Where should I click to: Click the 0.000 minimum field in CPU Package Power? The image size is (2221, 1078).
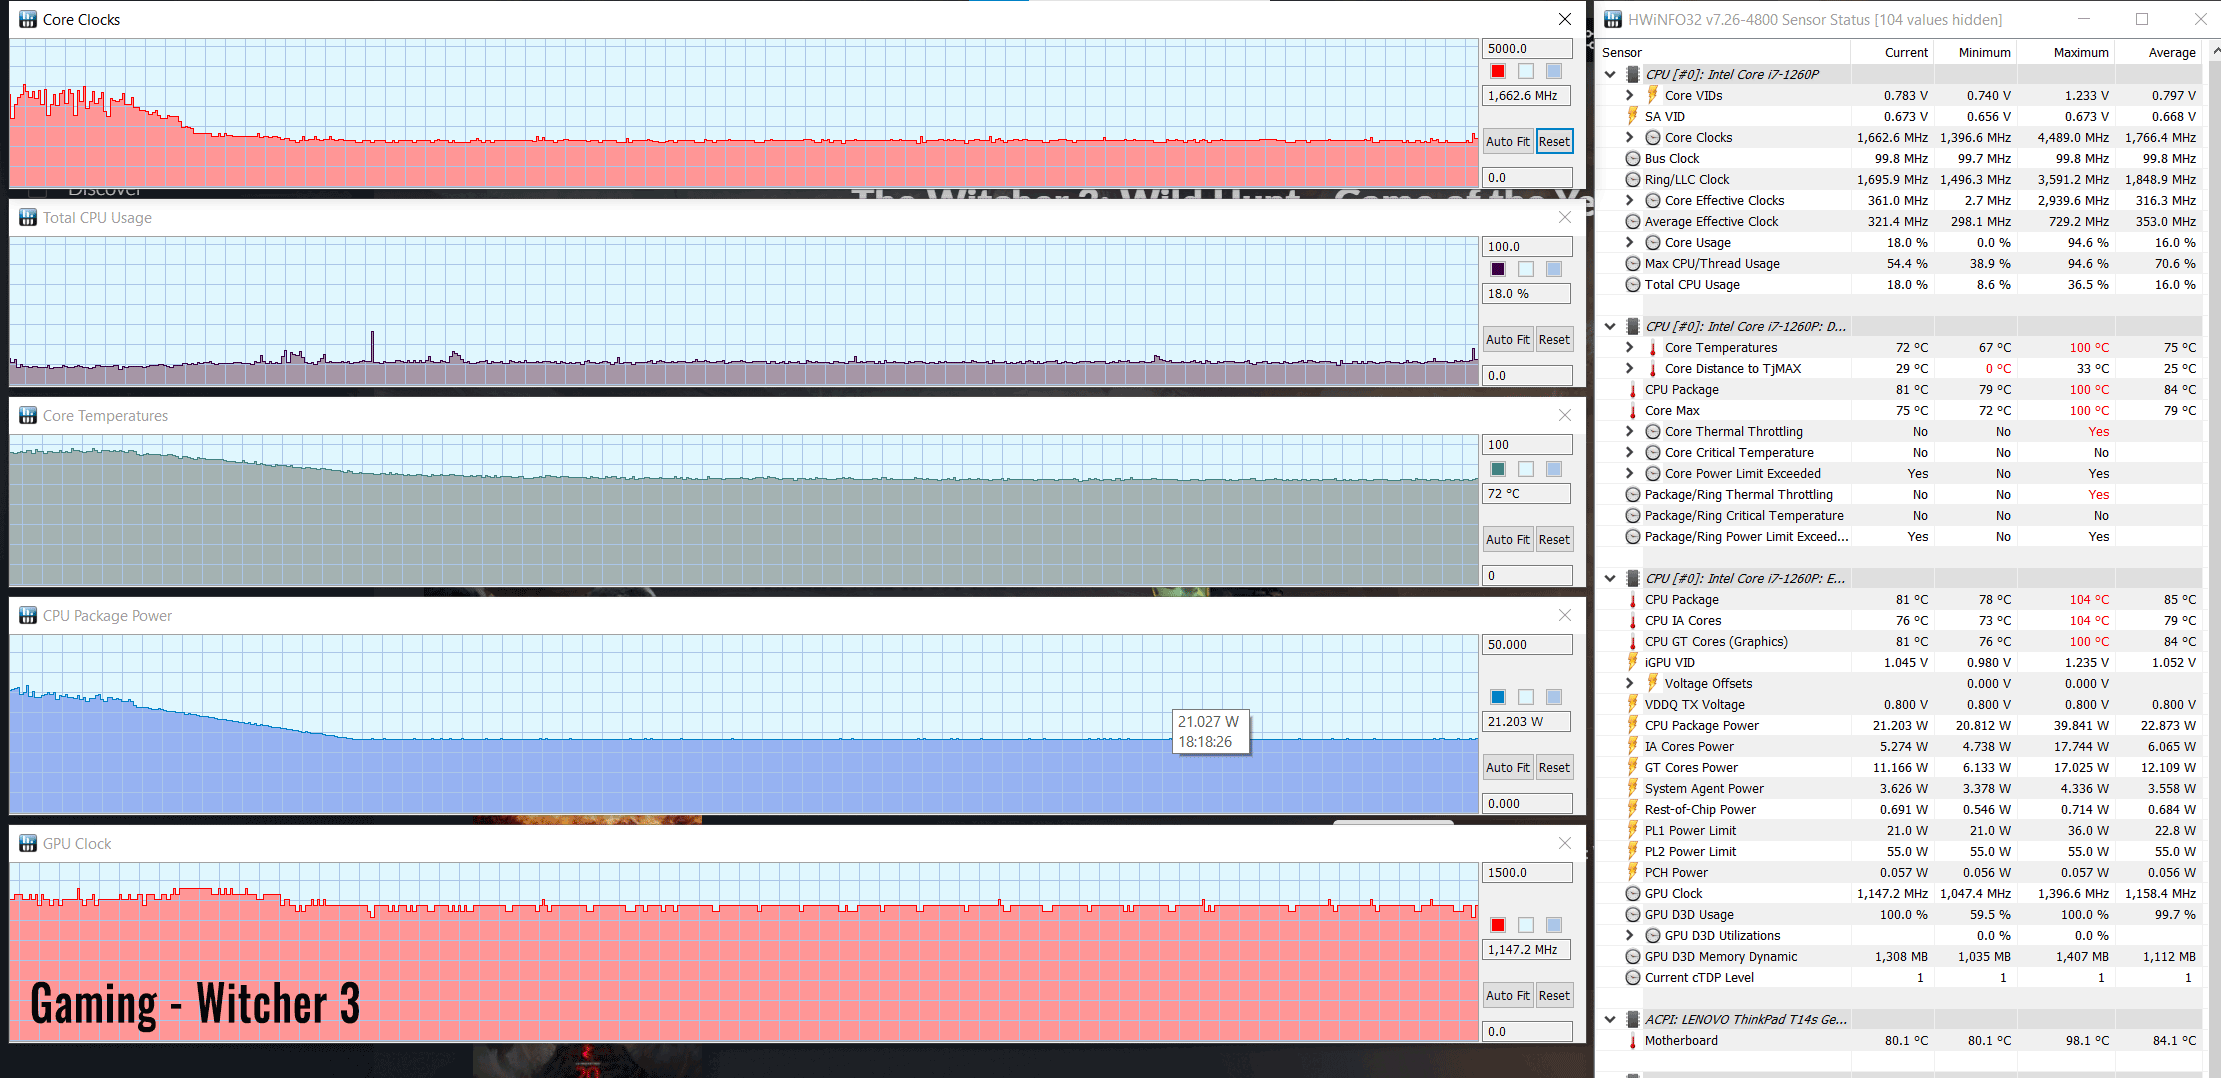(1526, 803)
